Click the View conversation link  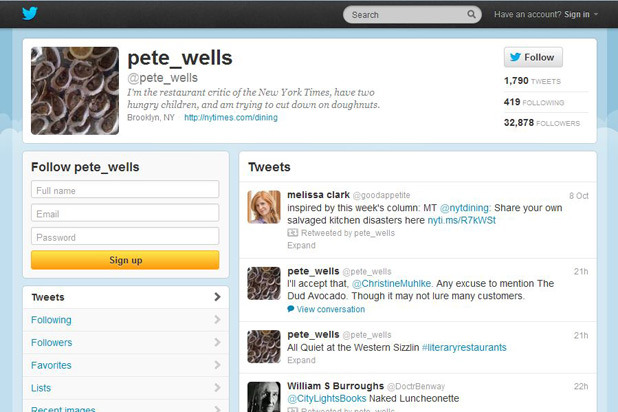coord(331,309)
